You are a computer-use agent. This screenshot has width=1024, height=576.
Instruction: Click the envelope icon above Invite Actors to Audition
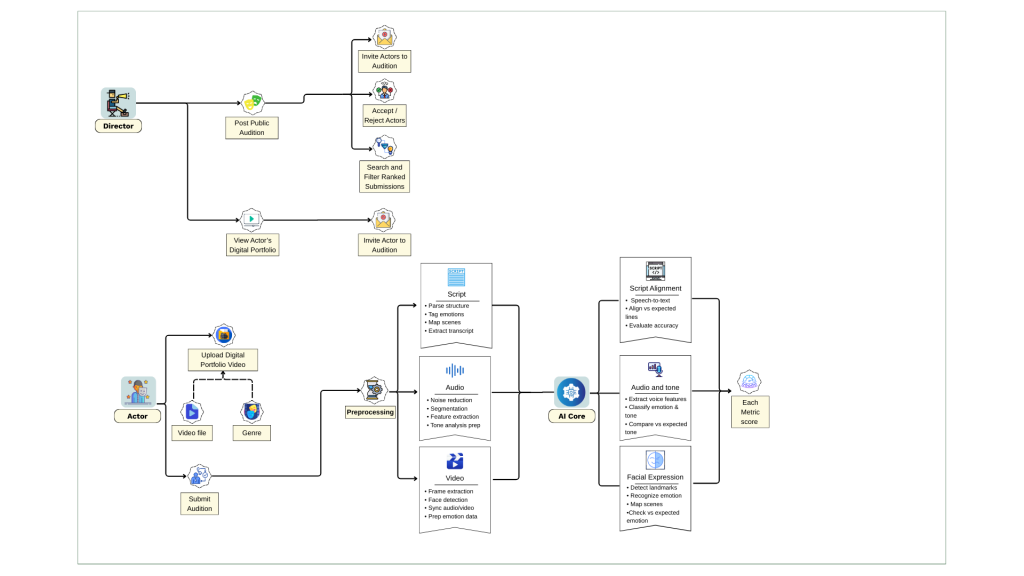[x=385, y=37]
